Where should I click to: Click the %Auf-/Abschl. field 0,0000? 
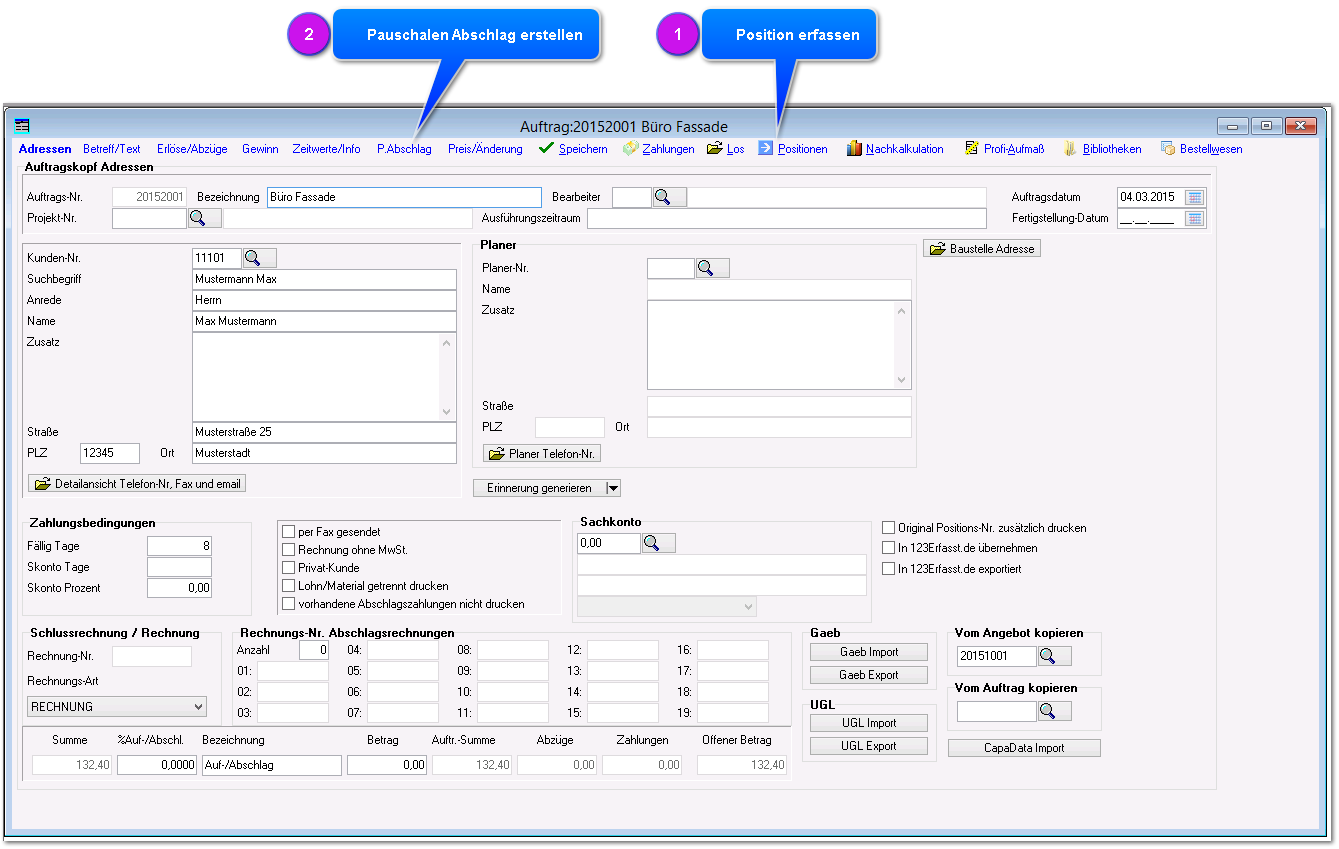(x=157, y=765)
